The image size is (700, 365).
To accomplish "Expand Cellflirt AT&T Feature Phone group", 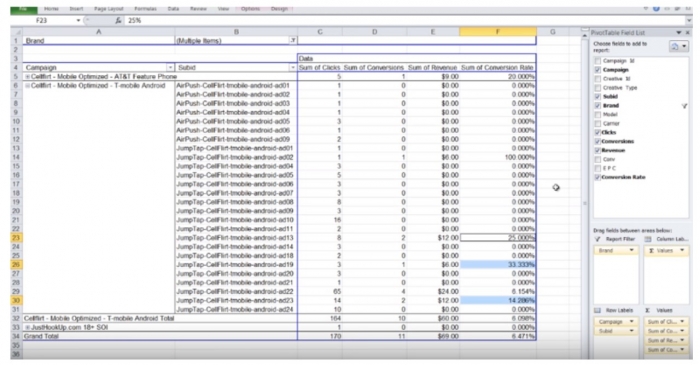I will (x=27, y=77).
